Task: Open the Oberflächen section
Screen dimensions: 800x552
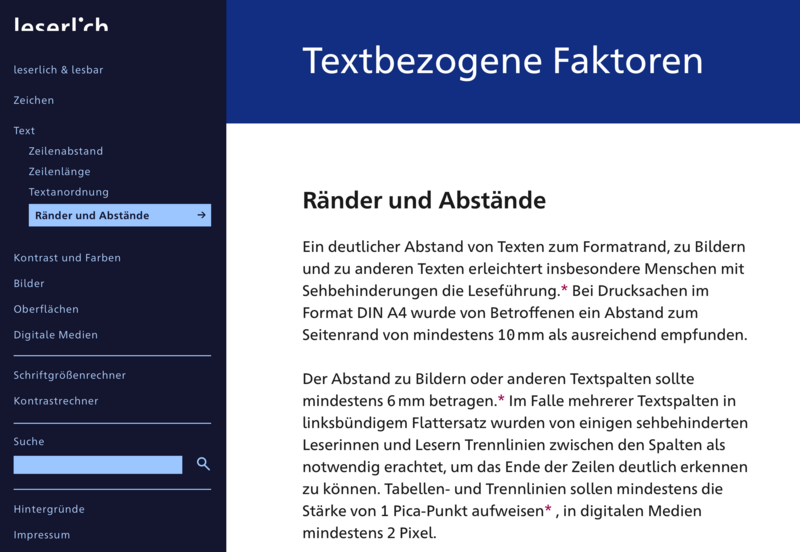Action: coord(46,309)
